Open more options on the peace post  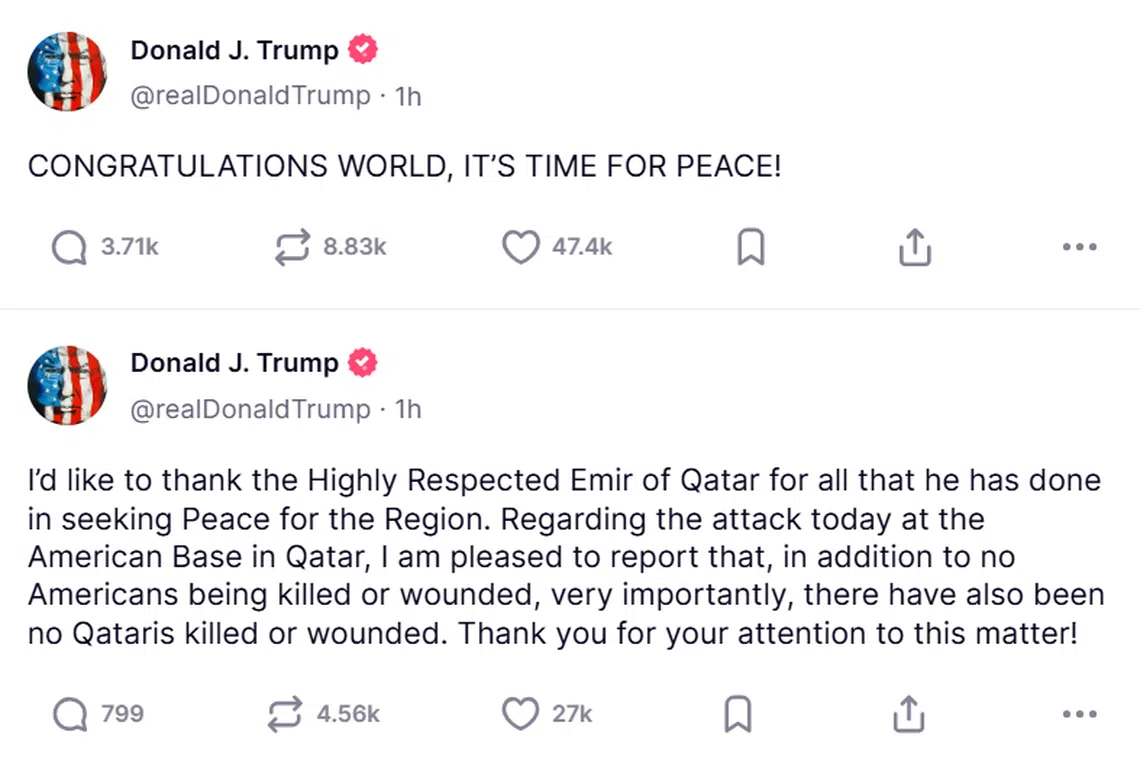tap(1080, 247)
